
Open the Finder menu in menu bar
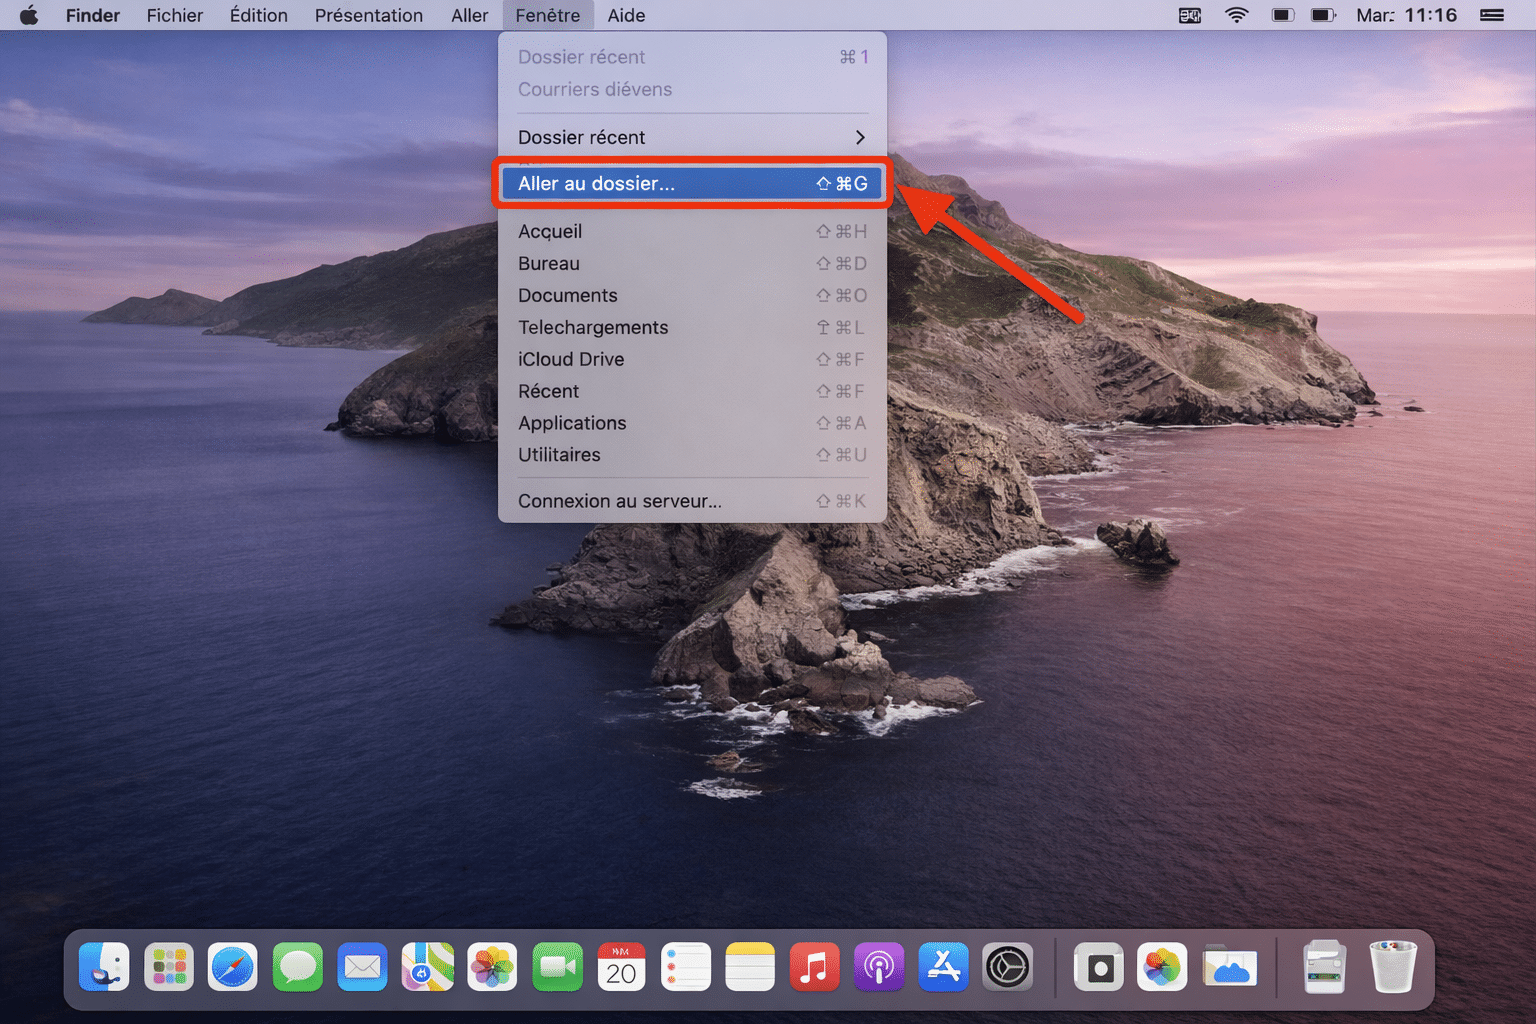[x=93, y=15]
